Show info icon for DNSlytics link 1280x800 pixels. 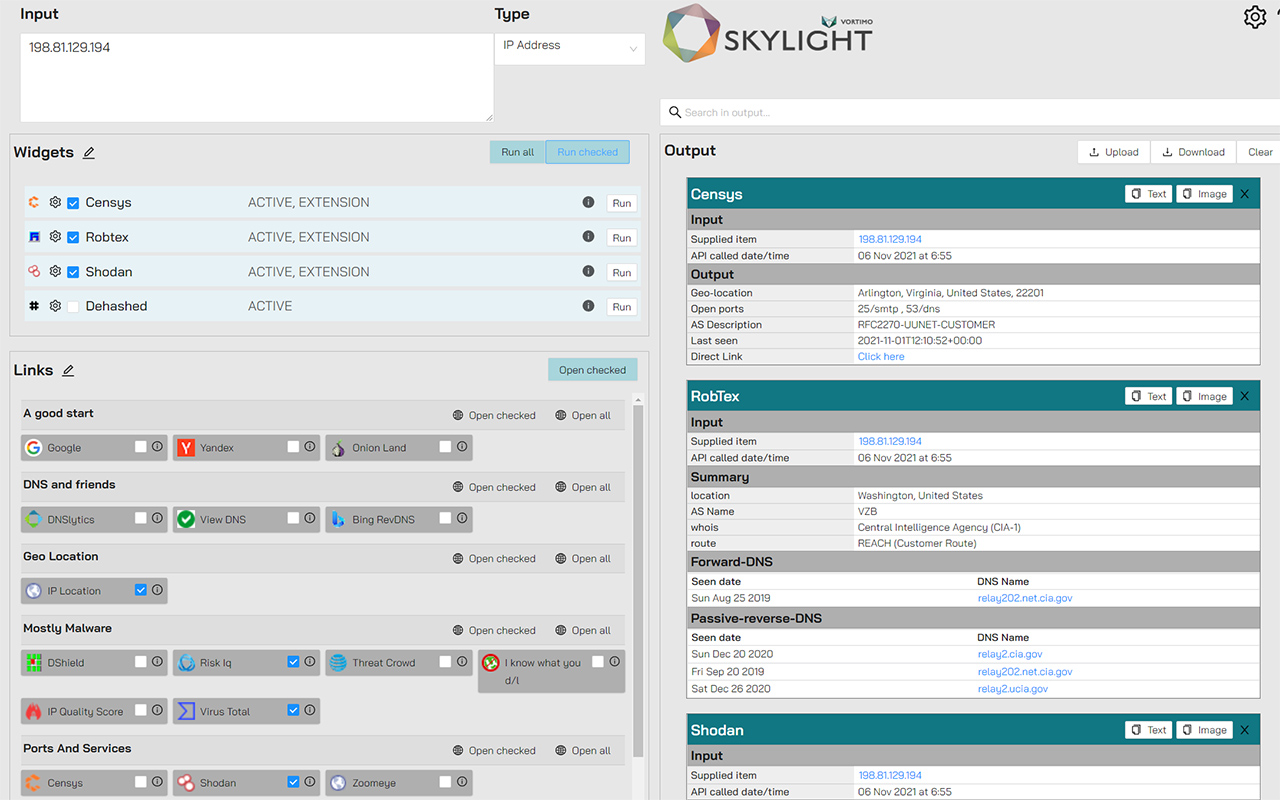[157, 518]
